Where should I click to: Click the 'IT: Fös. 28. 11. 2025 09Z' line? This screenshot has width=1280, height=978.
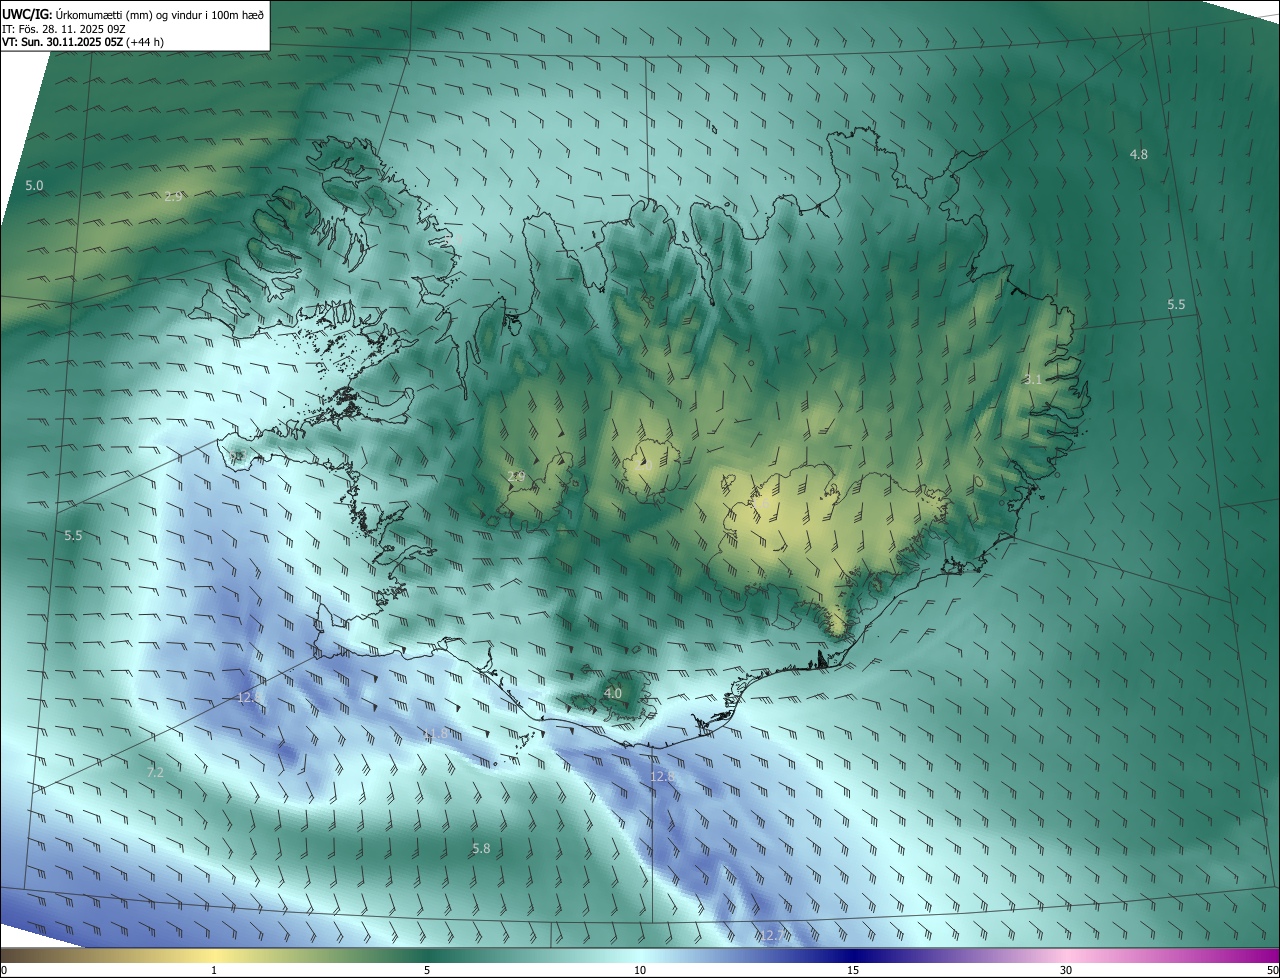point(63,28)
